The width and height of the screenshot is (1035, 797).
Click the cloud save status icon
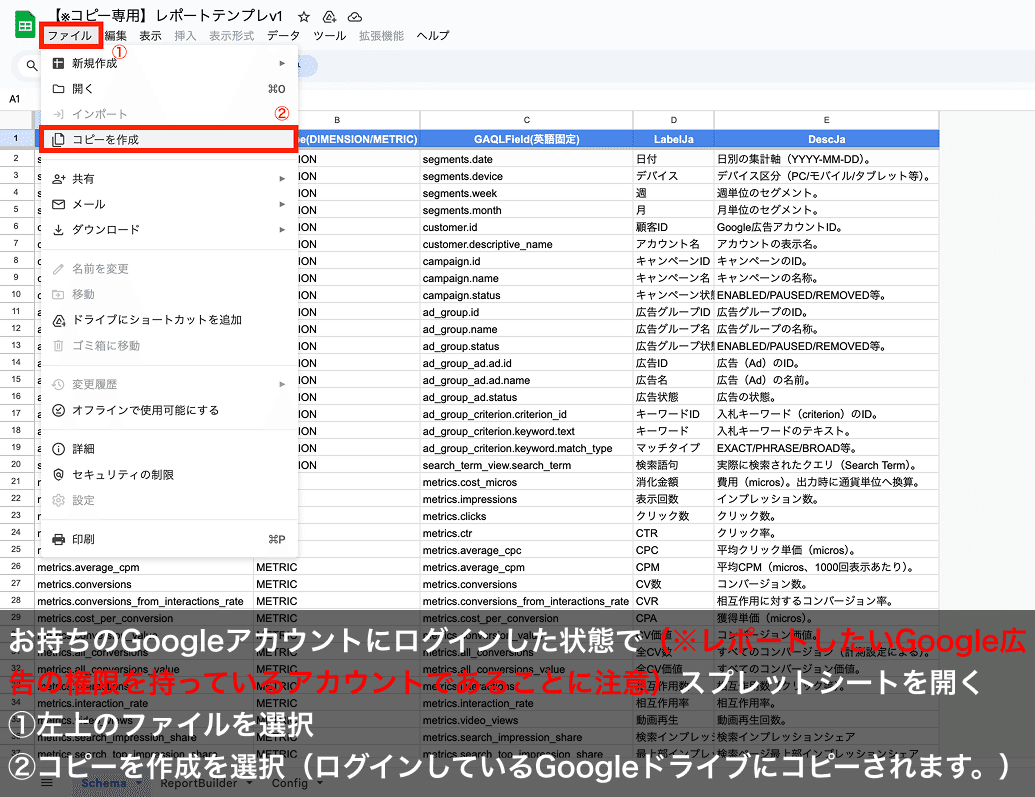[x=356, y=16]
